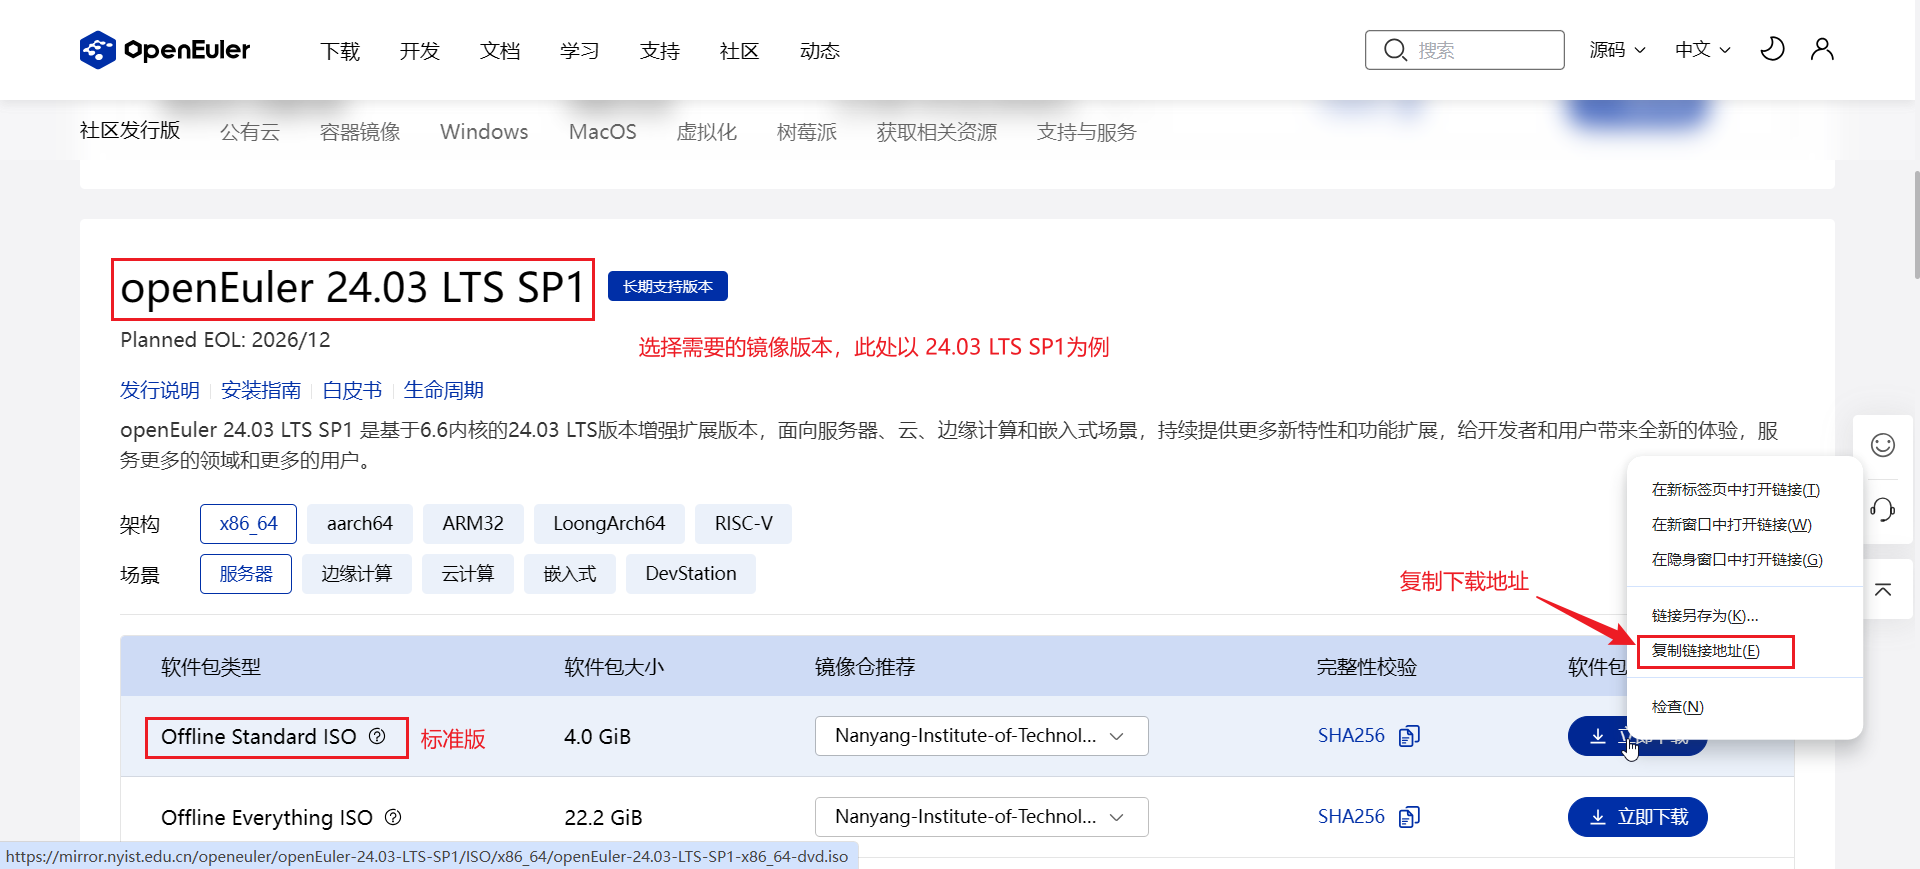1920x869 pixels.
Task: Select 云计算 scenario
Action: pyautogui.click(x=468, y=574)
